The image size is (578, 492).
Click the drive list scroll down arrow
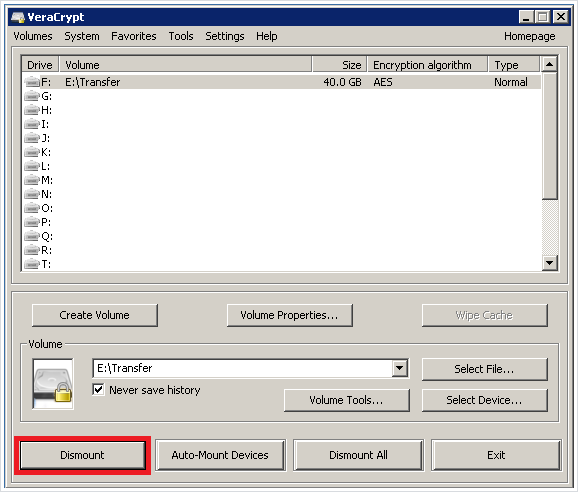point(550,263)
